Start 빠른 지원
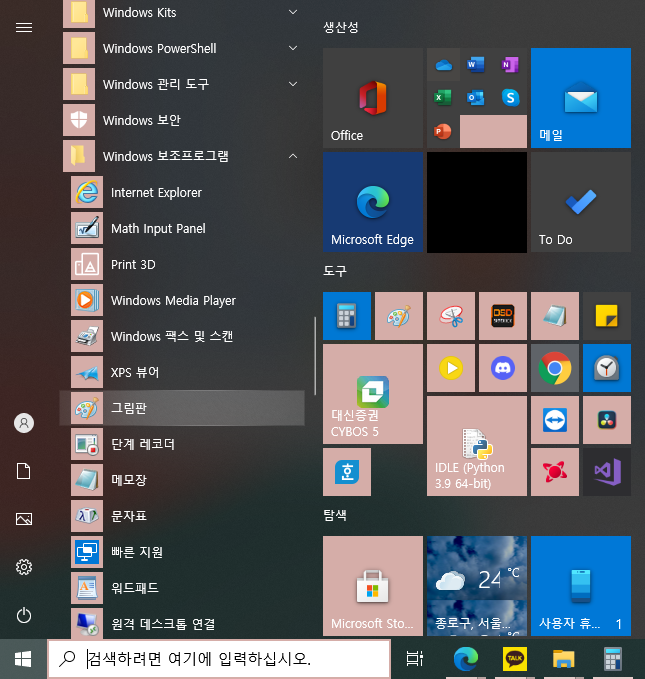This screenshot has width=645, height=679. click(x=182, y=552)
